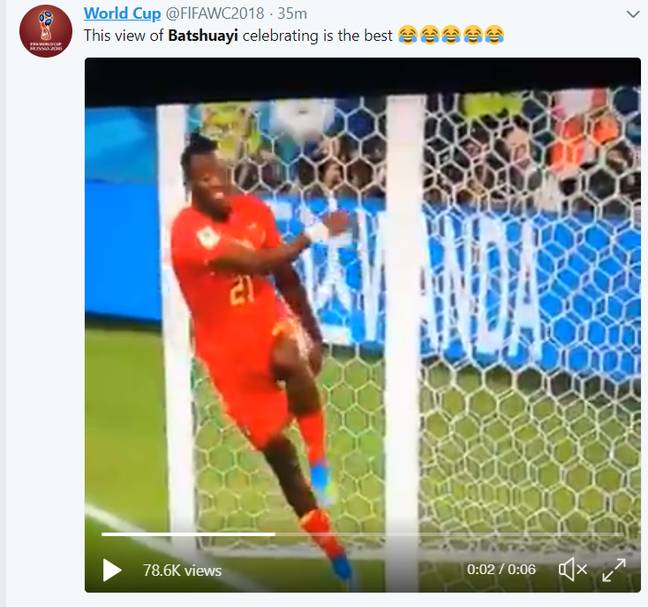Expand the video to fullscreen
This screenshot has width=648, height=607.
tap(614, 570)
